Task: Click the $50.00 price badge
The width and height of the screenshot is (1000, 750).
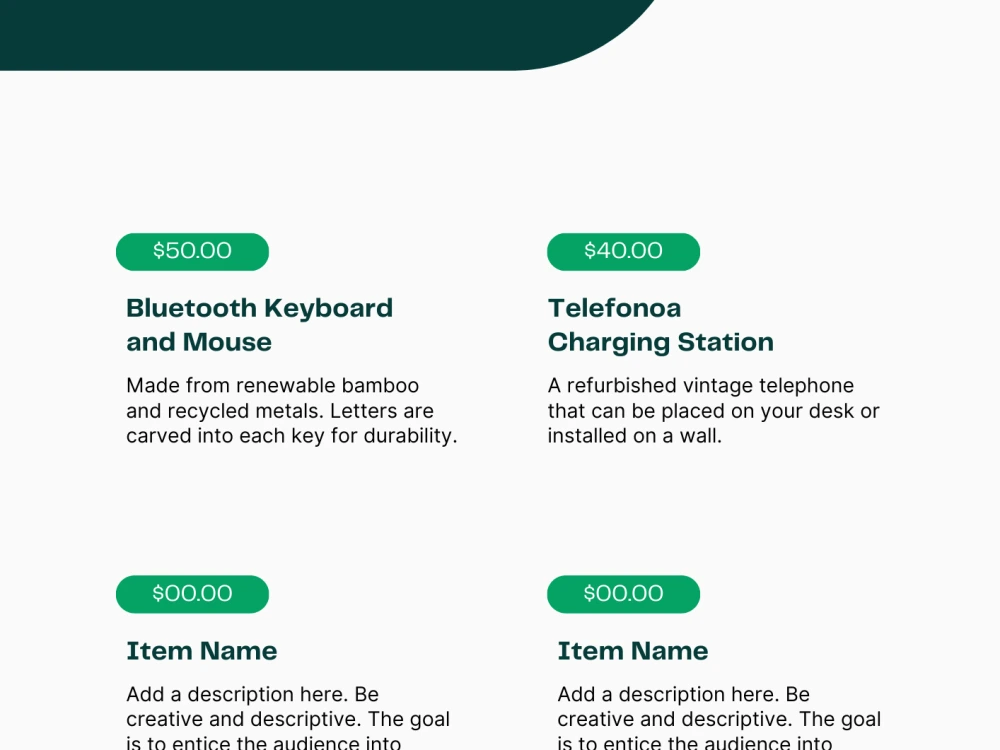Action: tap(192, 251)
